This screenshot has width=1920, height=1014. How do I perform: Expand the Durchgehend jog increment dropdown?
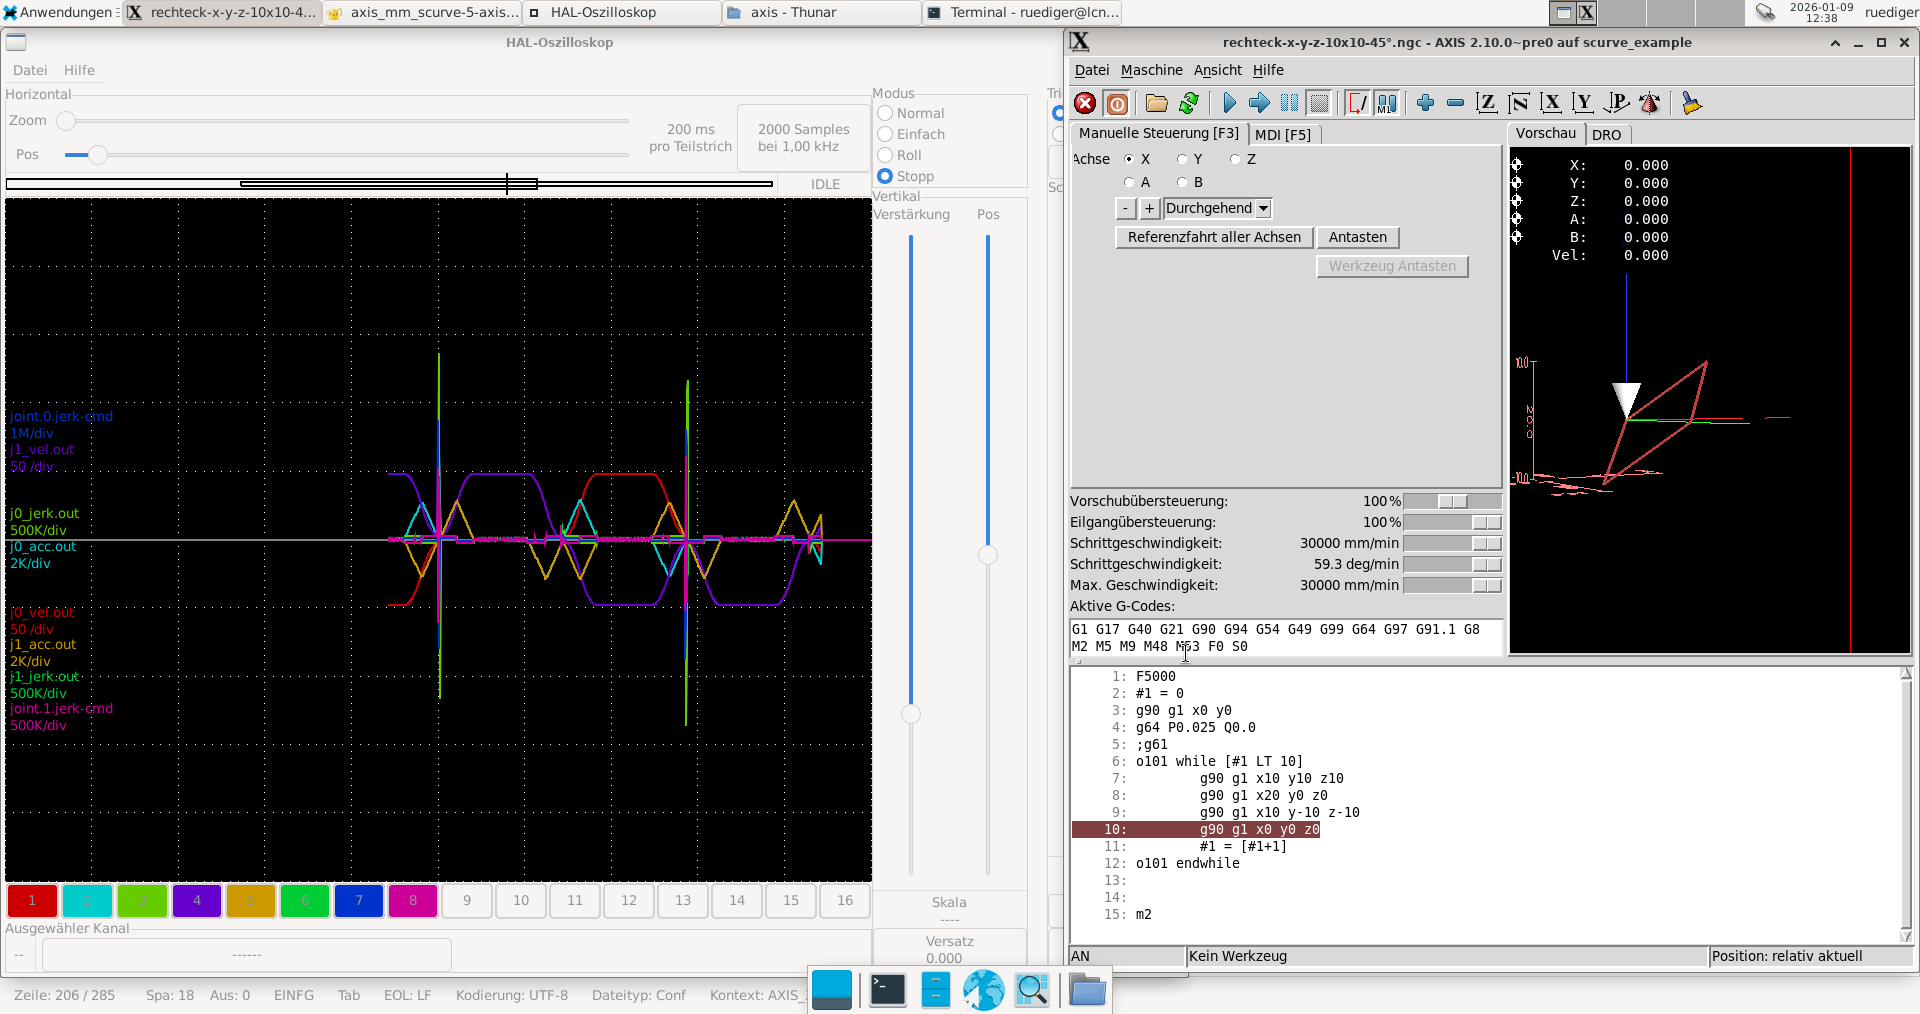[1263, 208]
